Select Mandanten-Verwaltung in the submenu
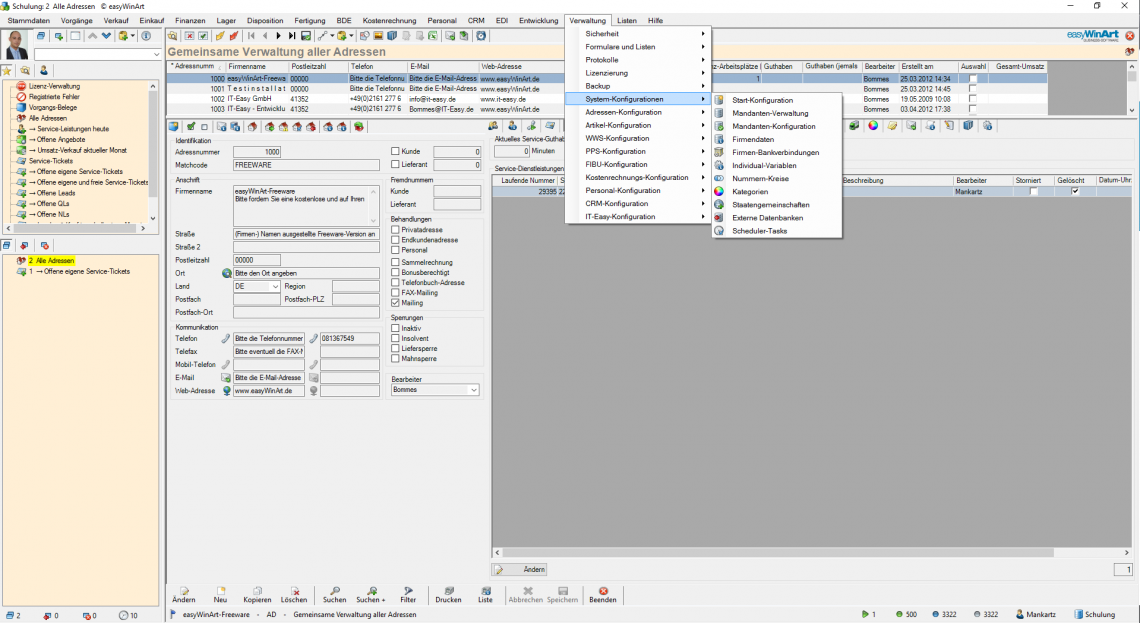The image size is (1140, 623). (x=770, y=113)
